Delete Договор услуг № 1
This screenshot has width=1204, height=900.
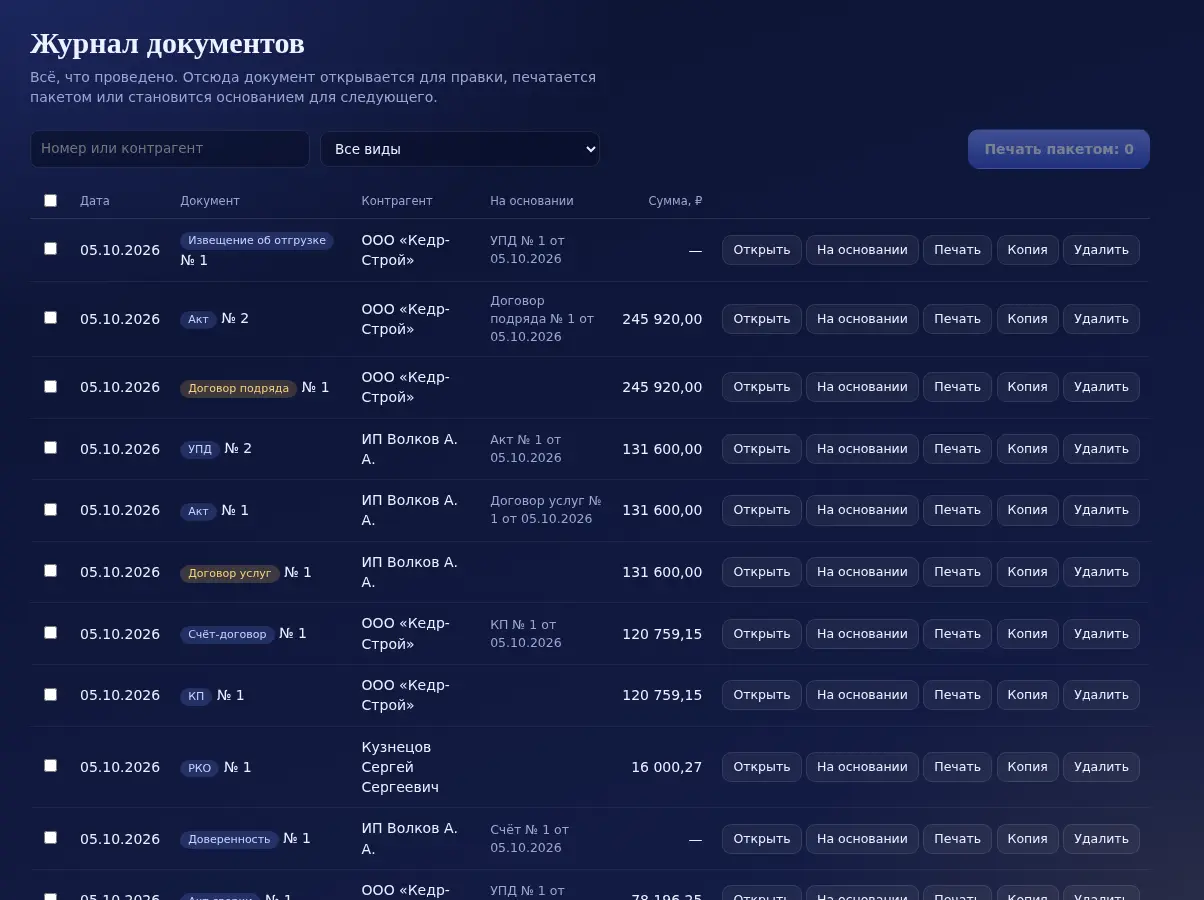tap(1101, 572)
